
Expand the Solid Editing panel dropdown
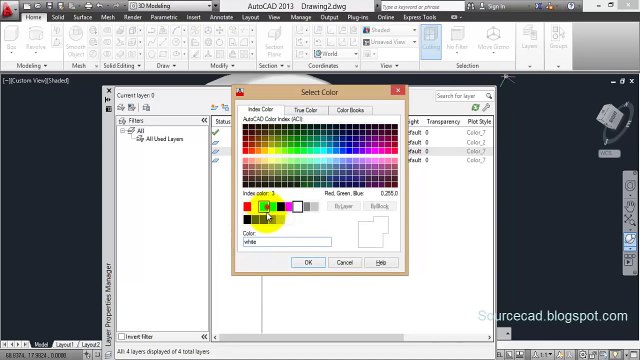tap(122, 66)
